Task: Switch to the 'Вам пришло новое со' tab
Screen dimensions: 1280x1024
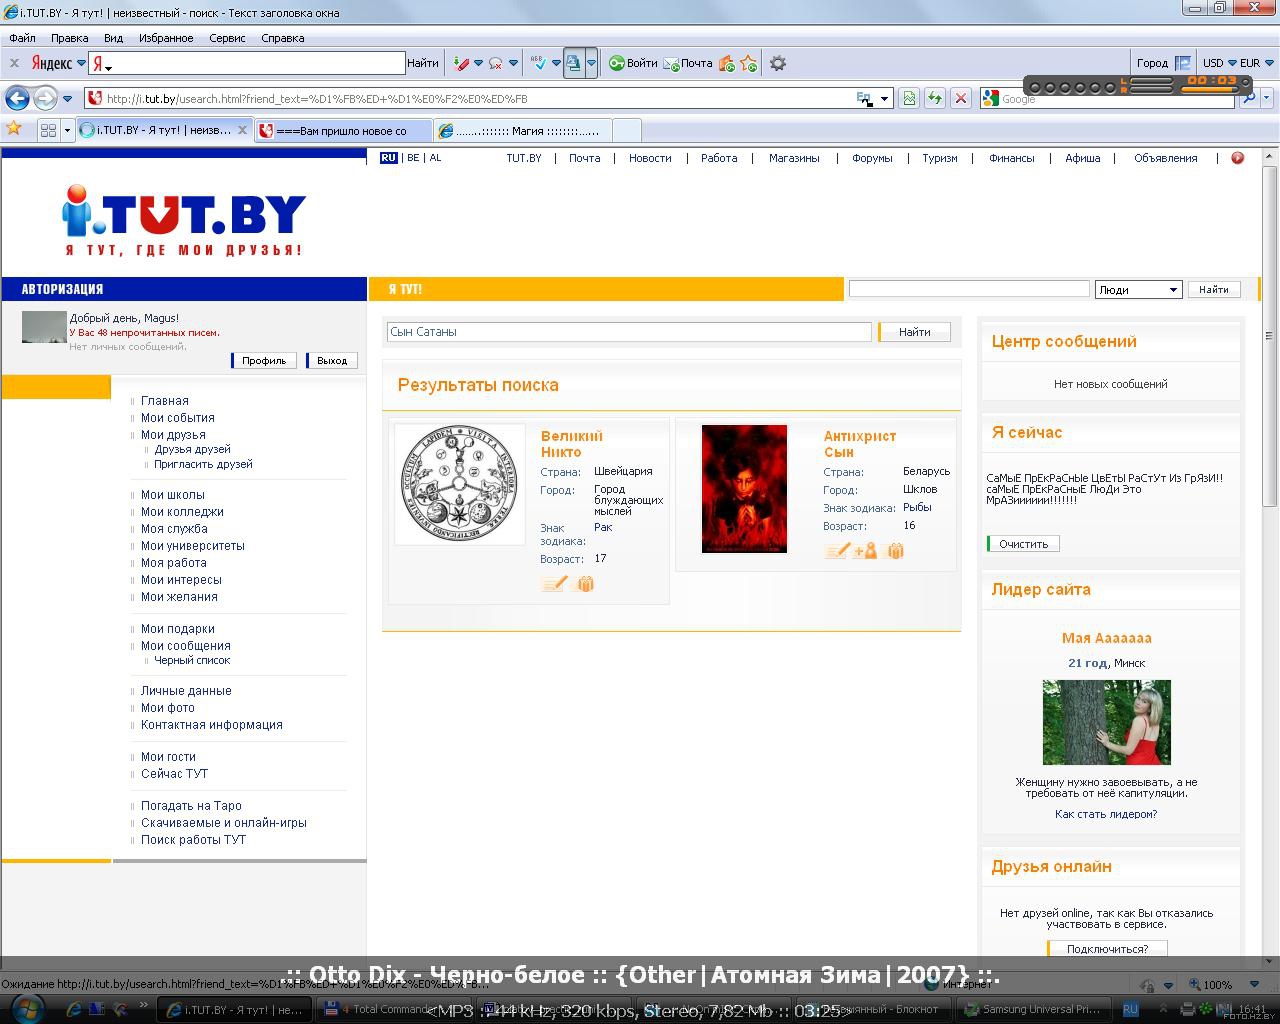Action: pyautogui.click(x=343, y=130)
